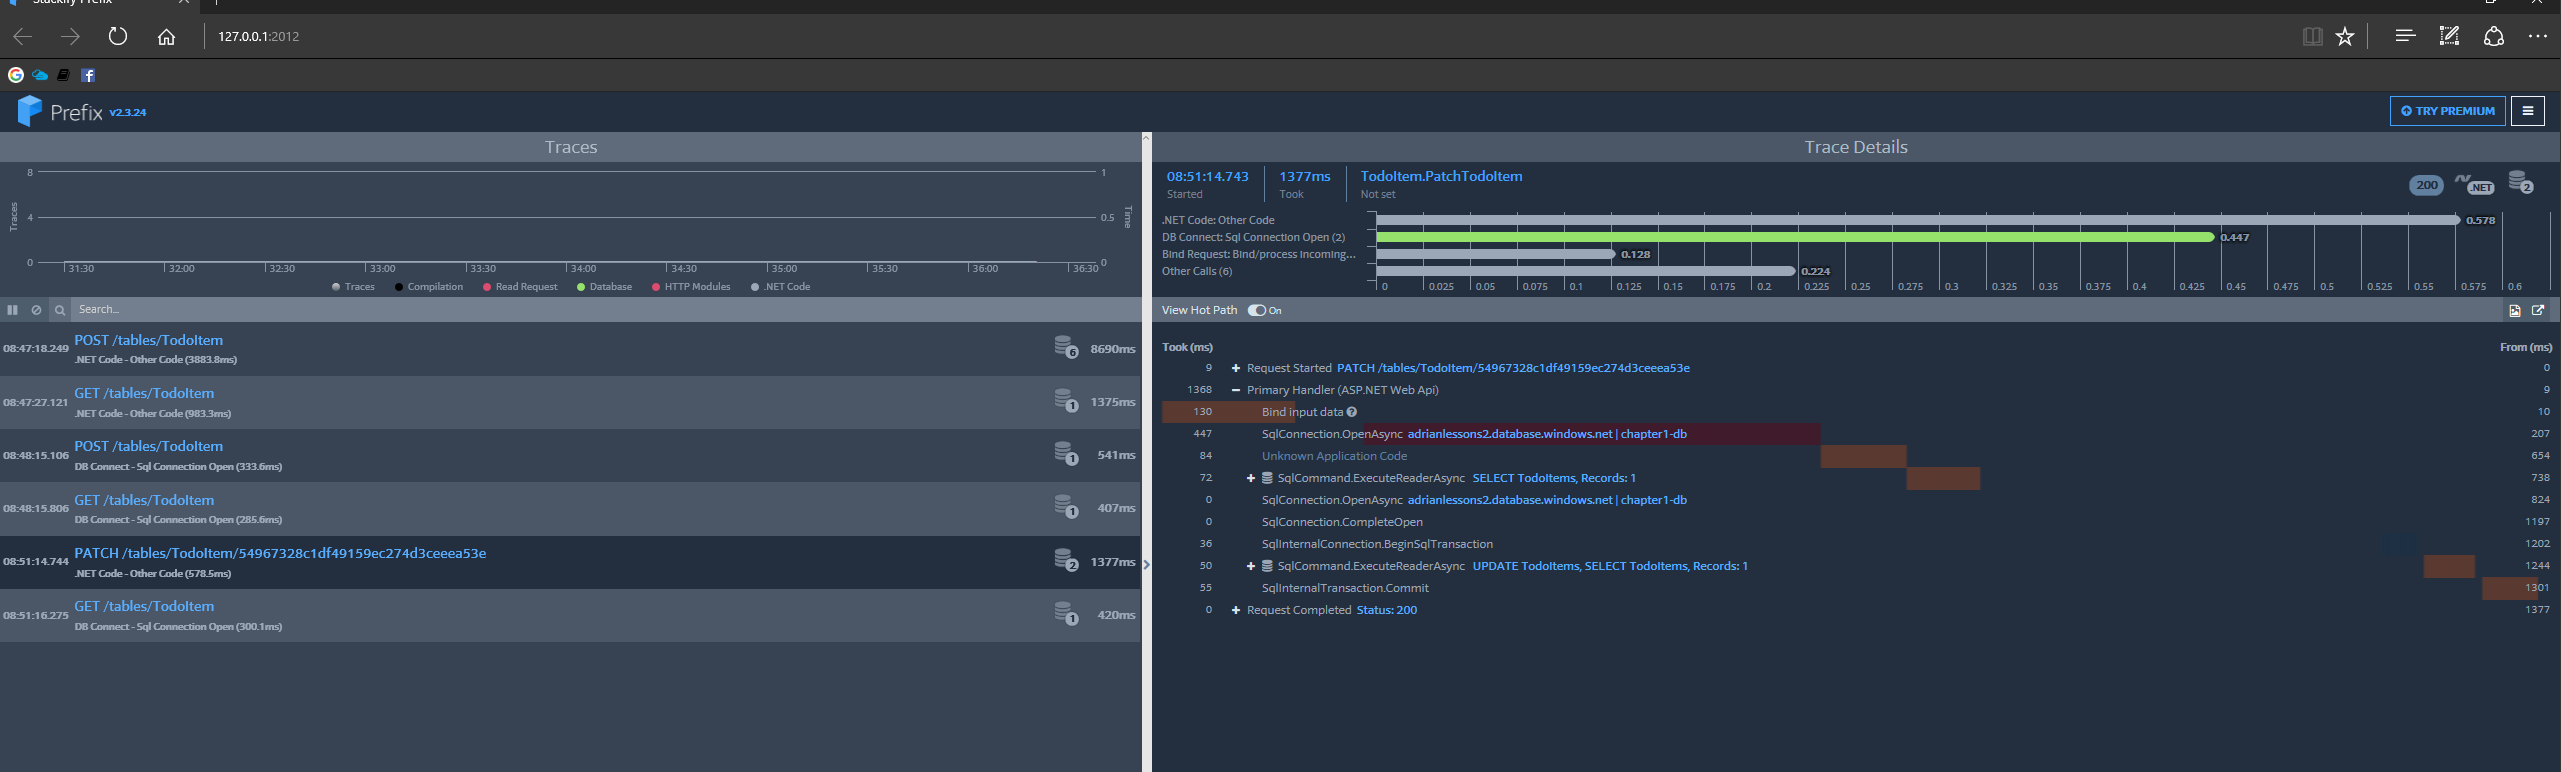This screenshot has height=772, width=2561.
Task: Export trace as image icon
Action: click(x=2515, y=310)
